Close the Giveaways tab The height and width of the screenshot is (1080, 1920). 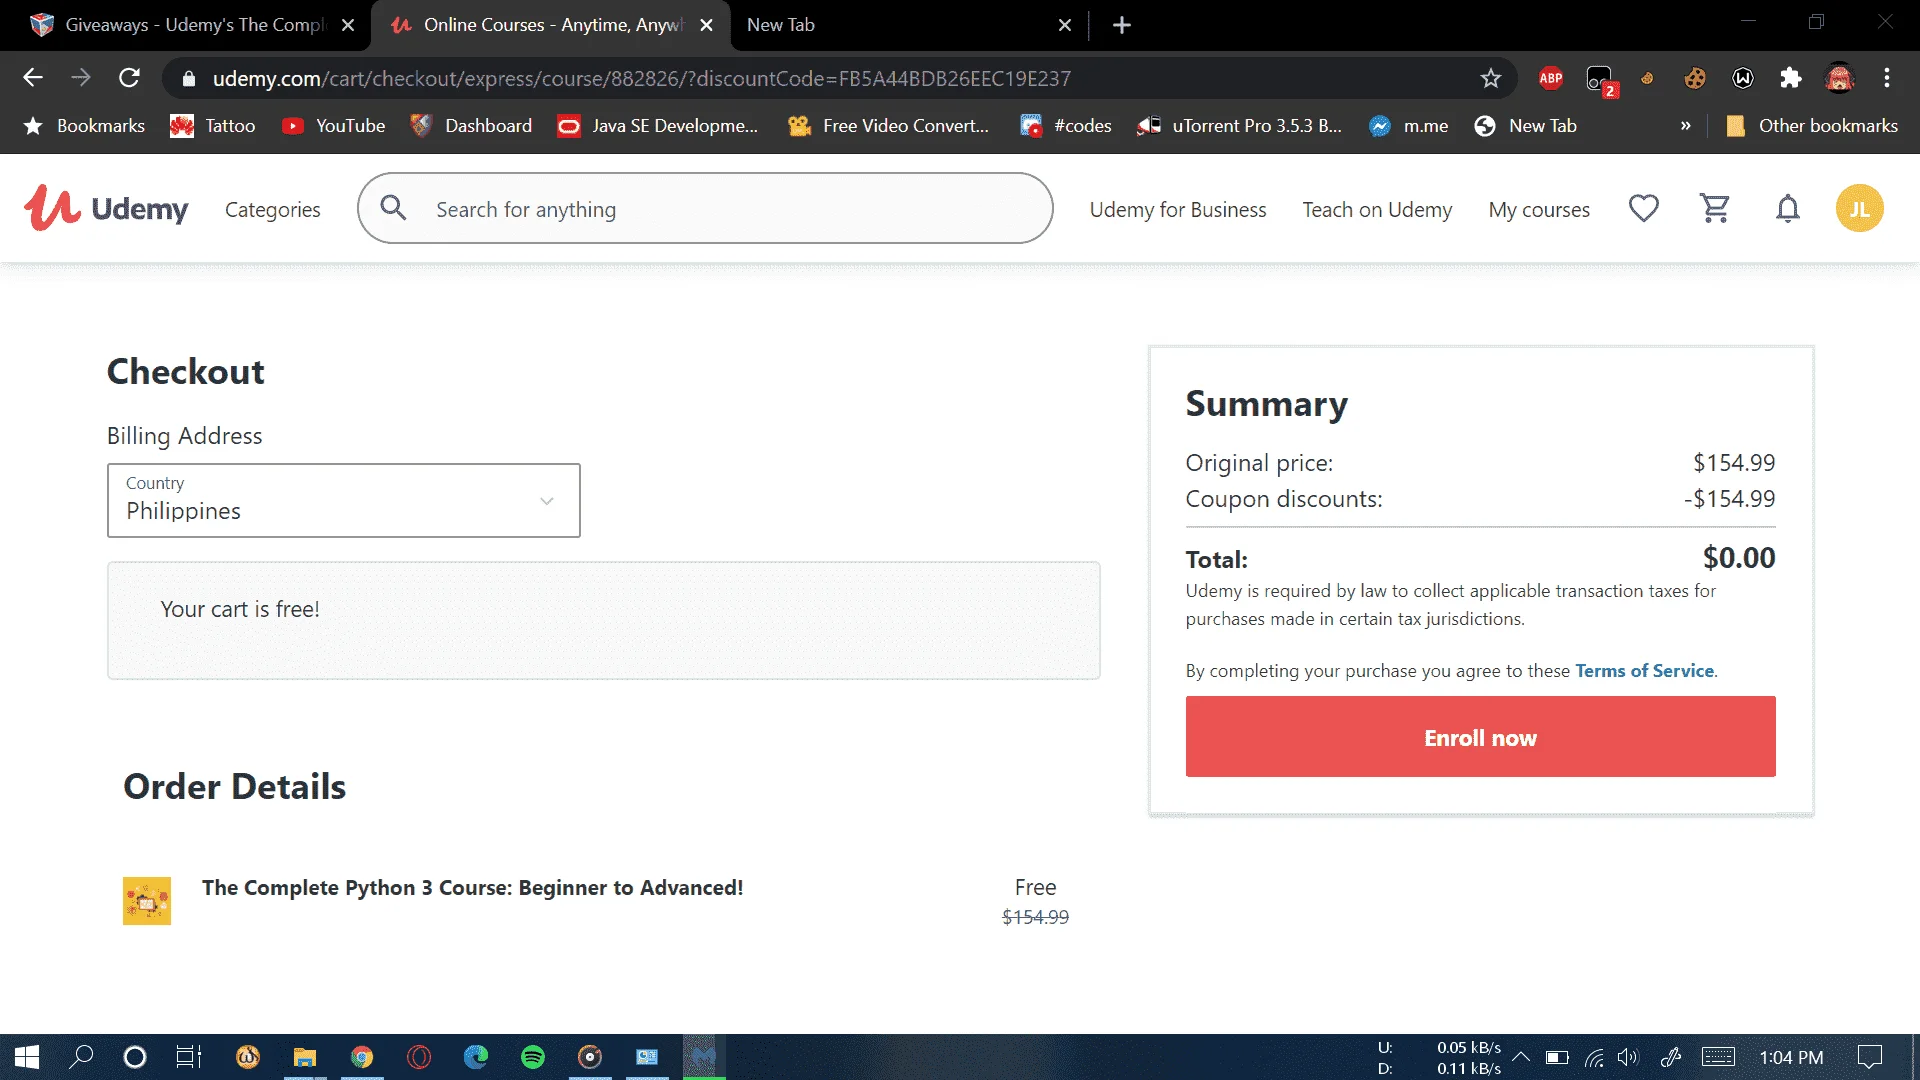tap(348, 25)
